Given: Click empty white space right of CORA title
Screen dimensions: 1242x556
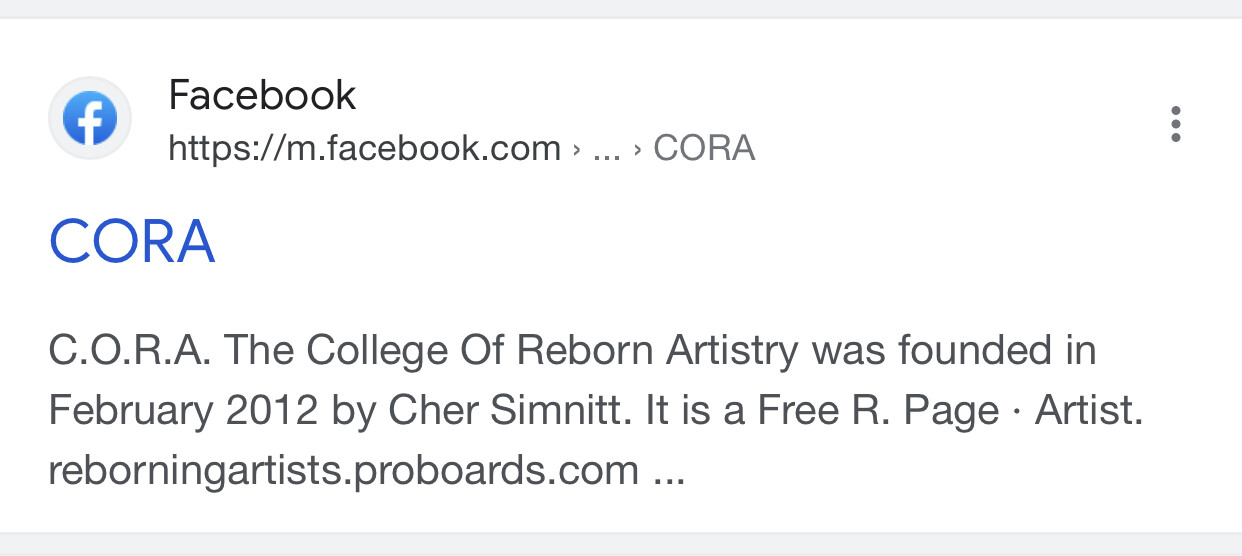Looking at the screenshot, I should click(700, 241).
